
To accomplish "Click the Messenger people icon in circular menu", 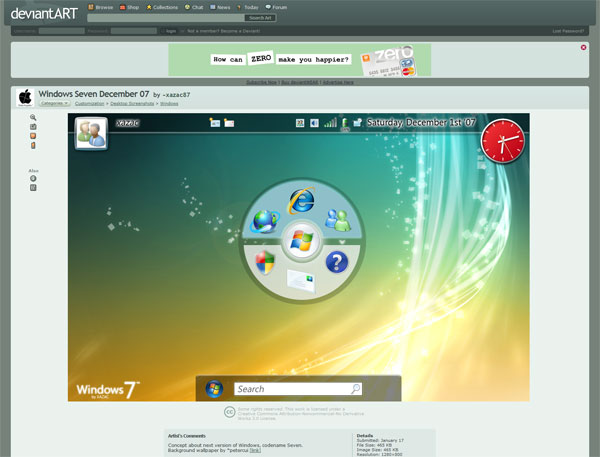I will (x=338, y=220).
